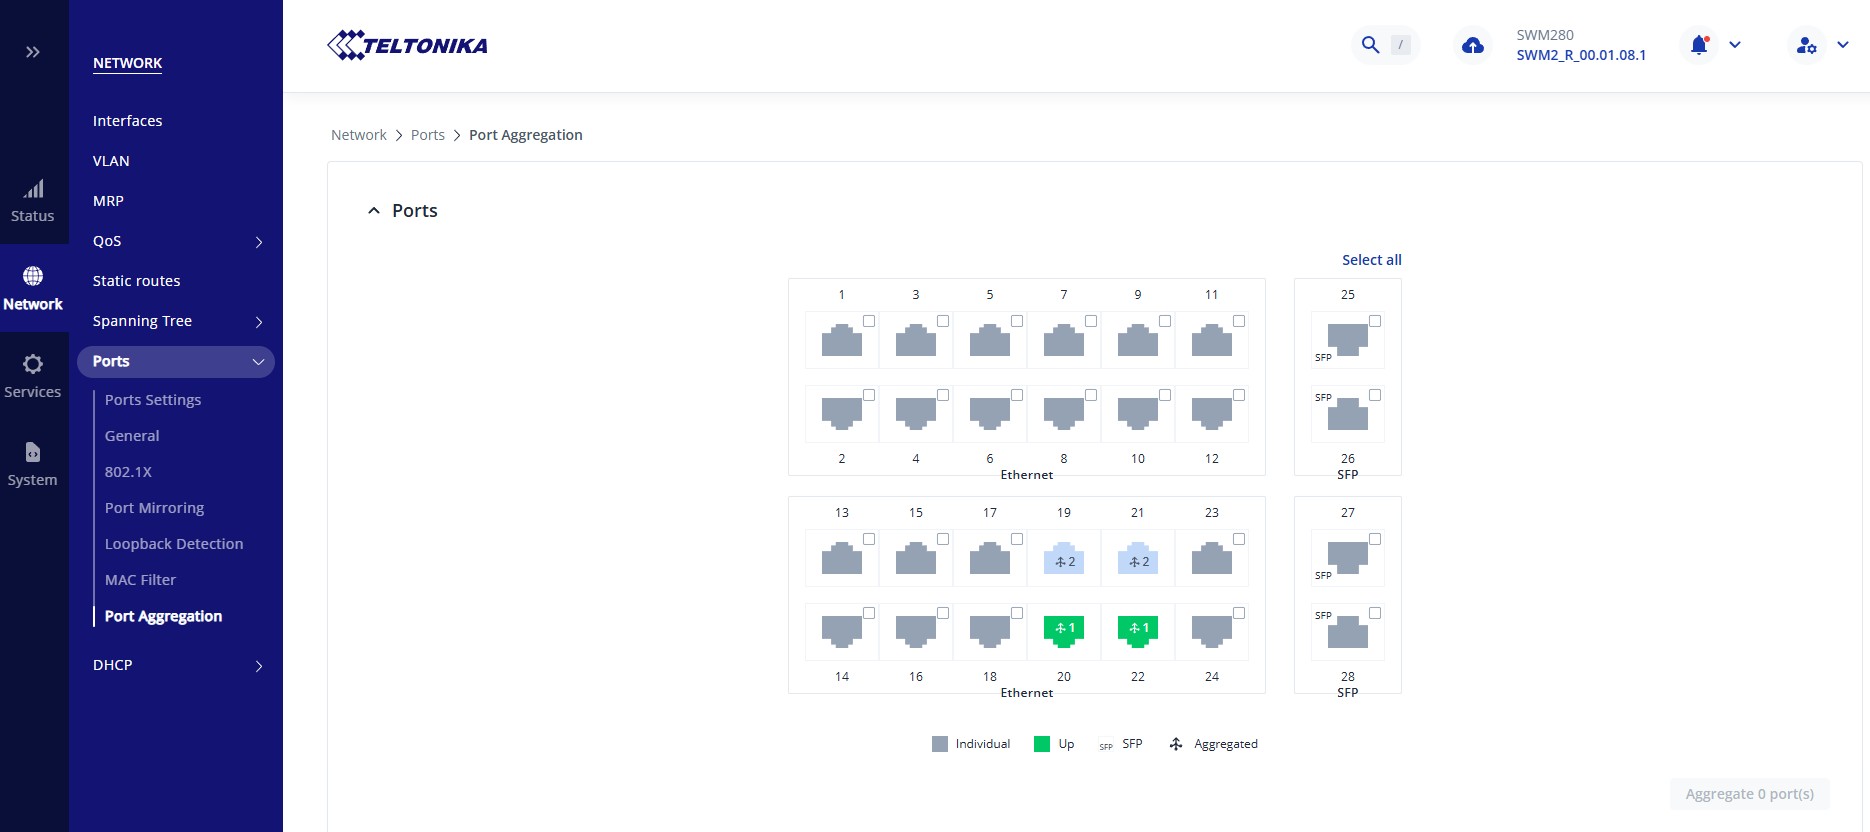Open the notifications bell
This screenshot has width=1870, height=832.
[1699, 45]
